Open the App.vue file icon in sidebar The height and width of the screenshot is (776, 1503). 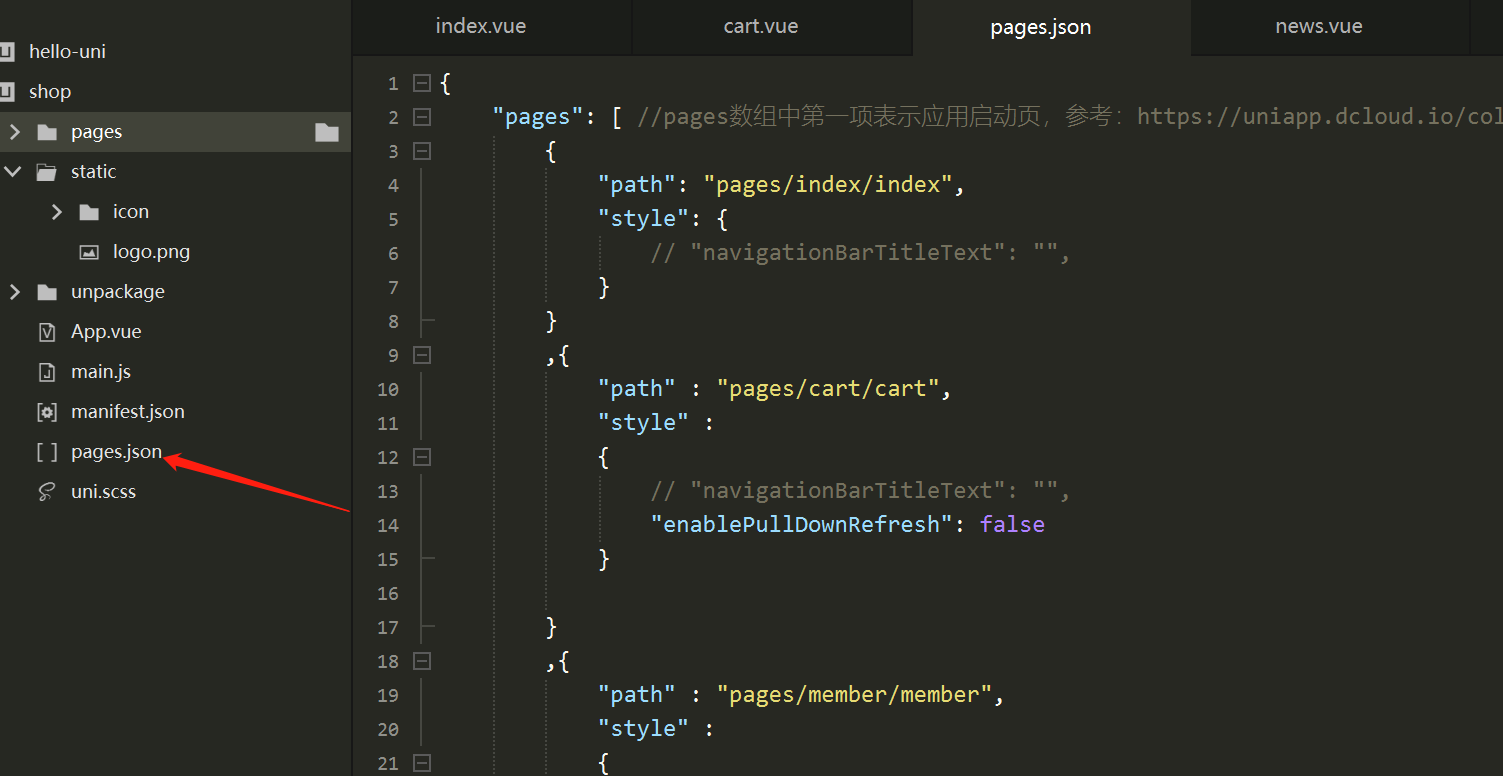(48, 331)
